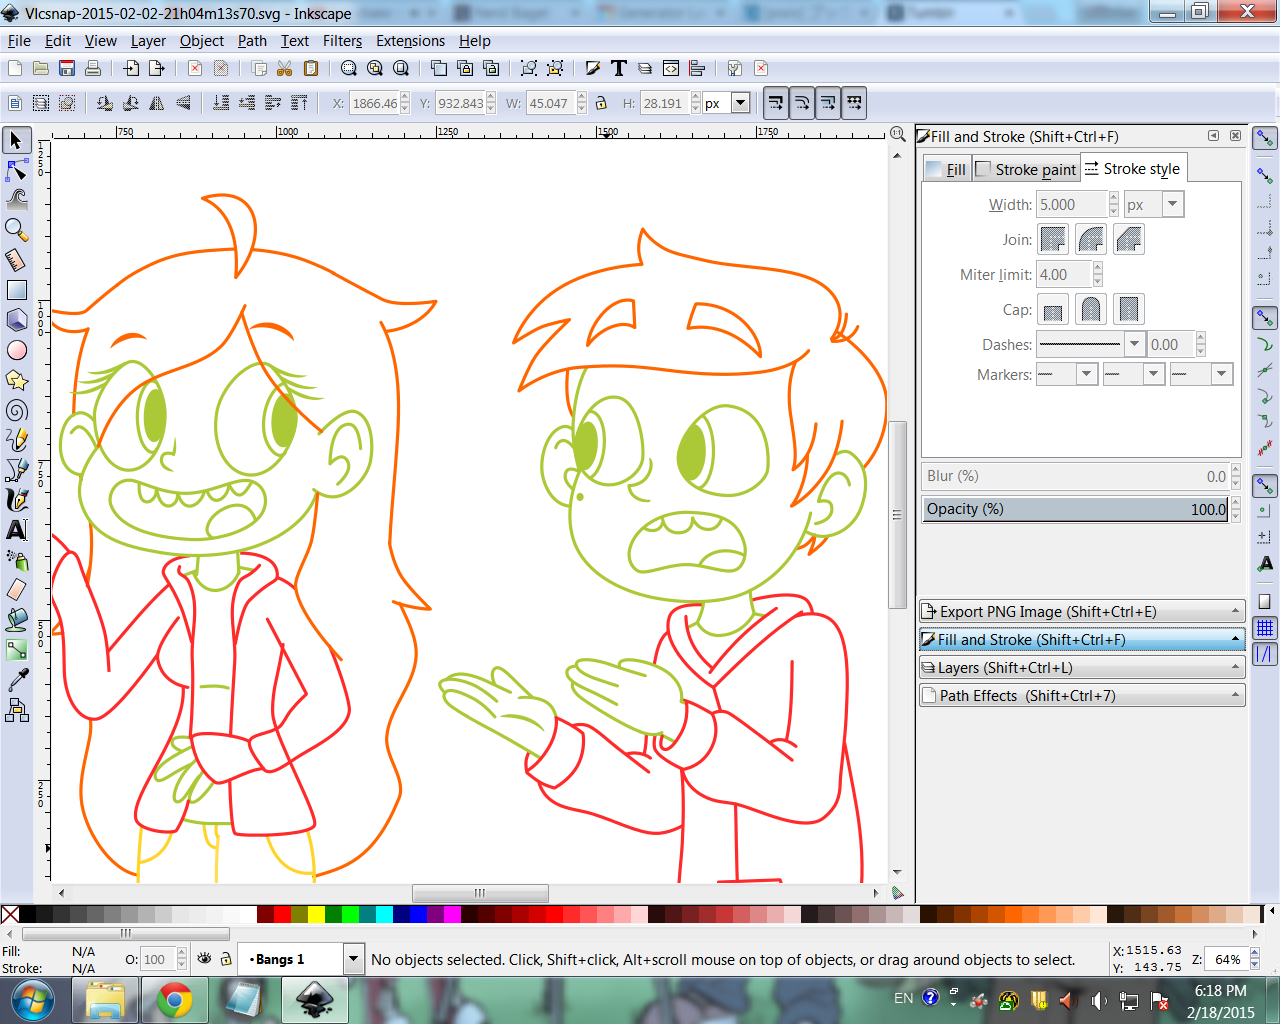Select the Selector arrow tool
This screenshot has height=1024, width=1280.
pyautogui.click(x=17, y=141)
